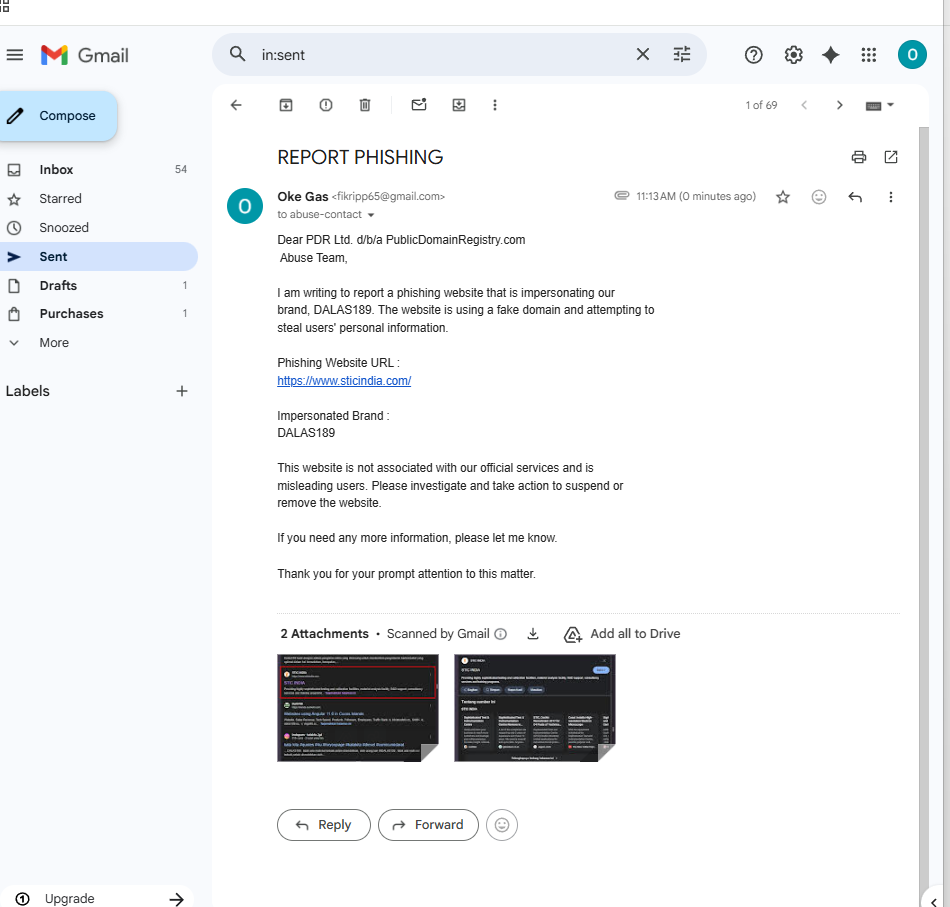Go to the newer email arrow
Image resolution: width=950 pixels, height=907 pixels.
[804, 105]
